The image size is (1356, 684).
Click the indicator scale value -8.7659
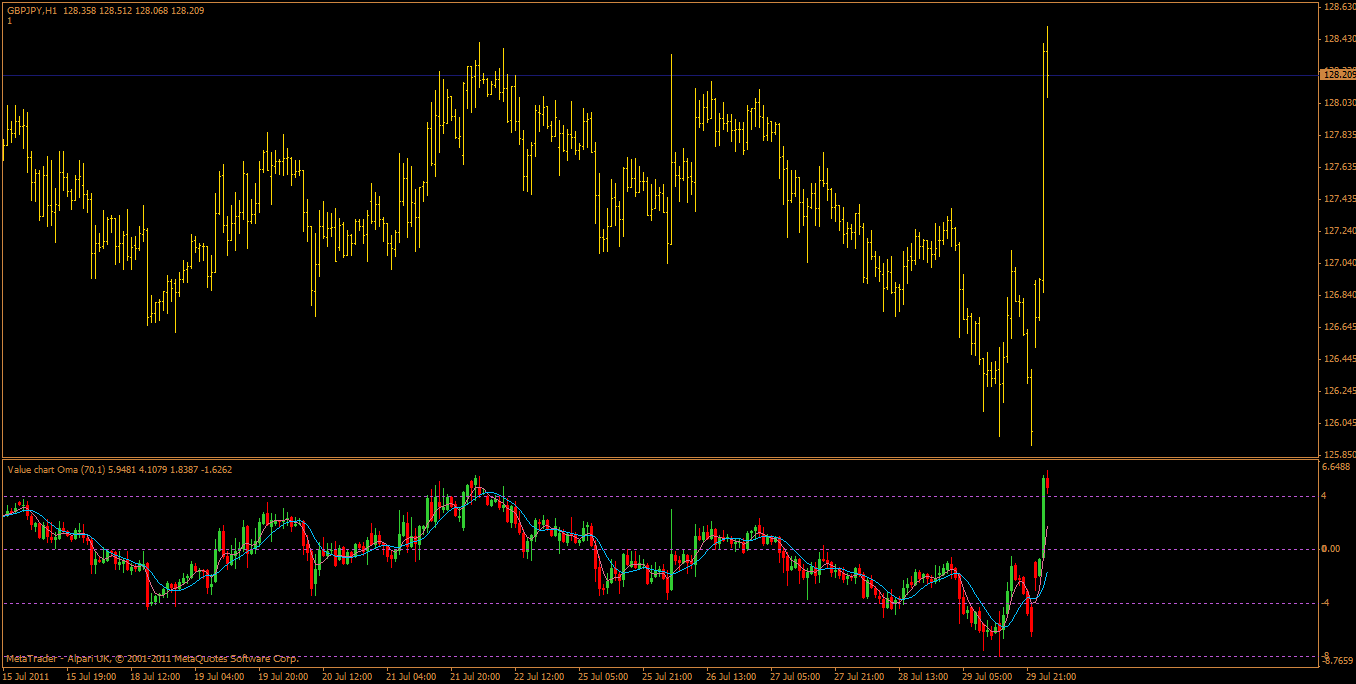pyautogui.click(x=1337, y=660)
